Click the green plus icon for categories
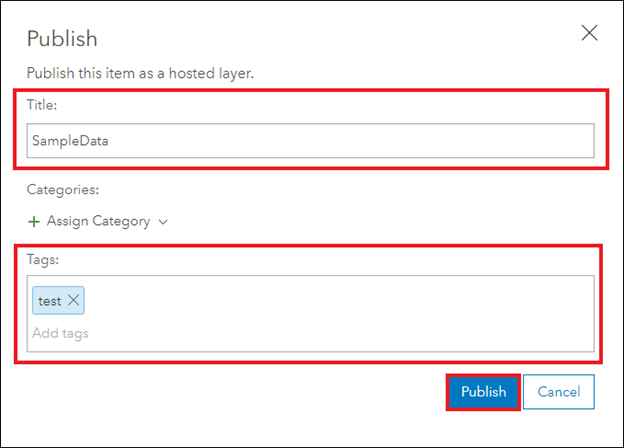Viewport: 624px width, 448px height. [x=34, y=222]
